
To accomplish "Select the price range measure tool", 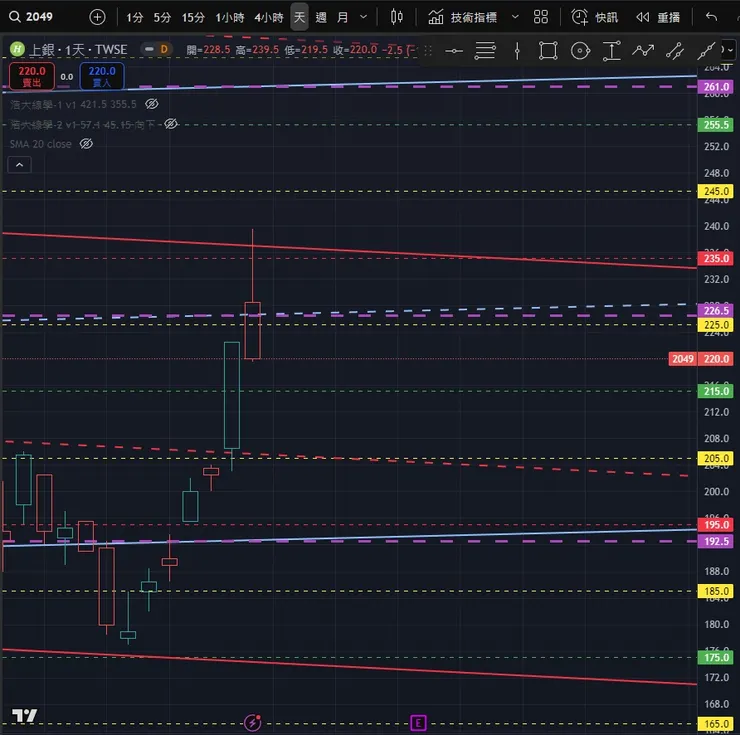I will [x=612, y=51].
